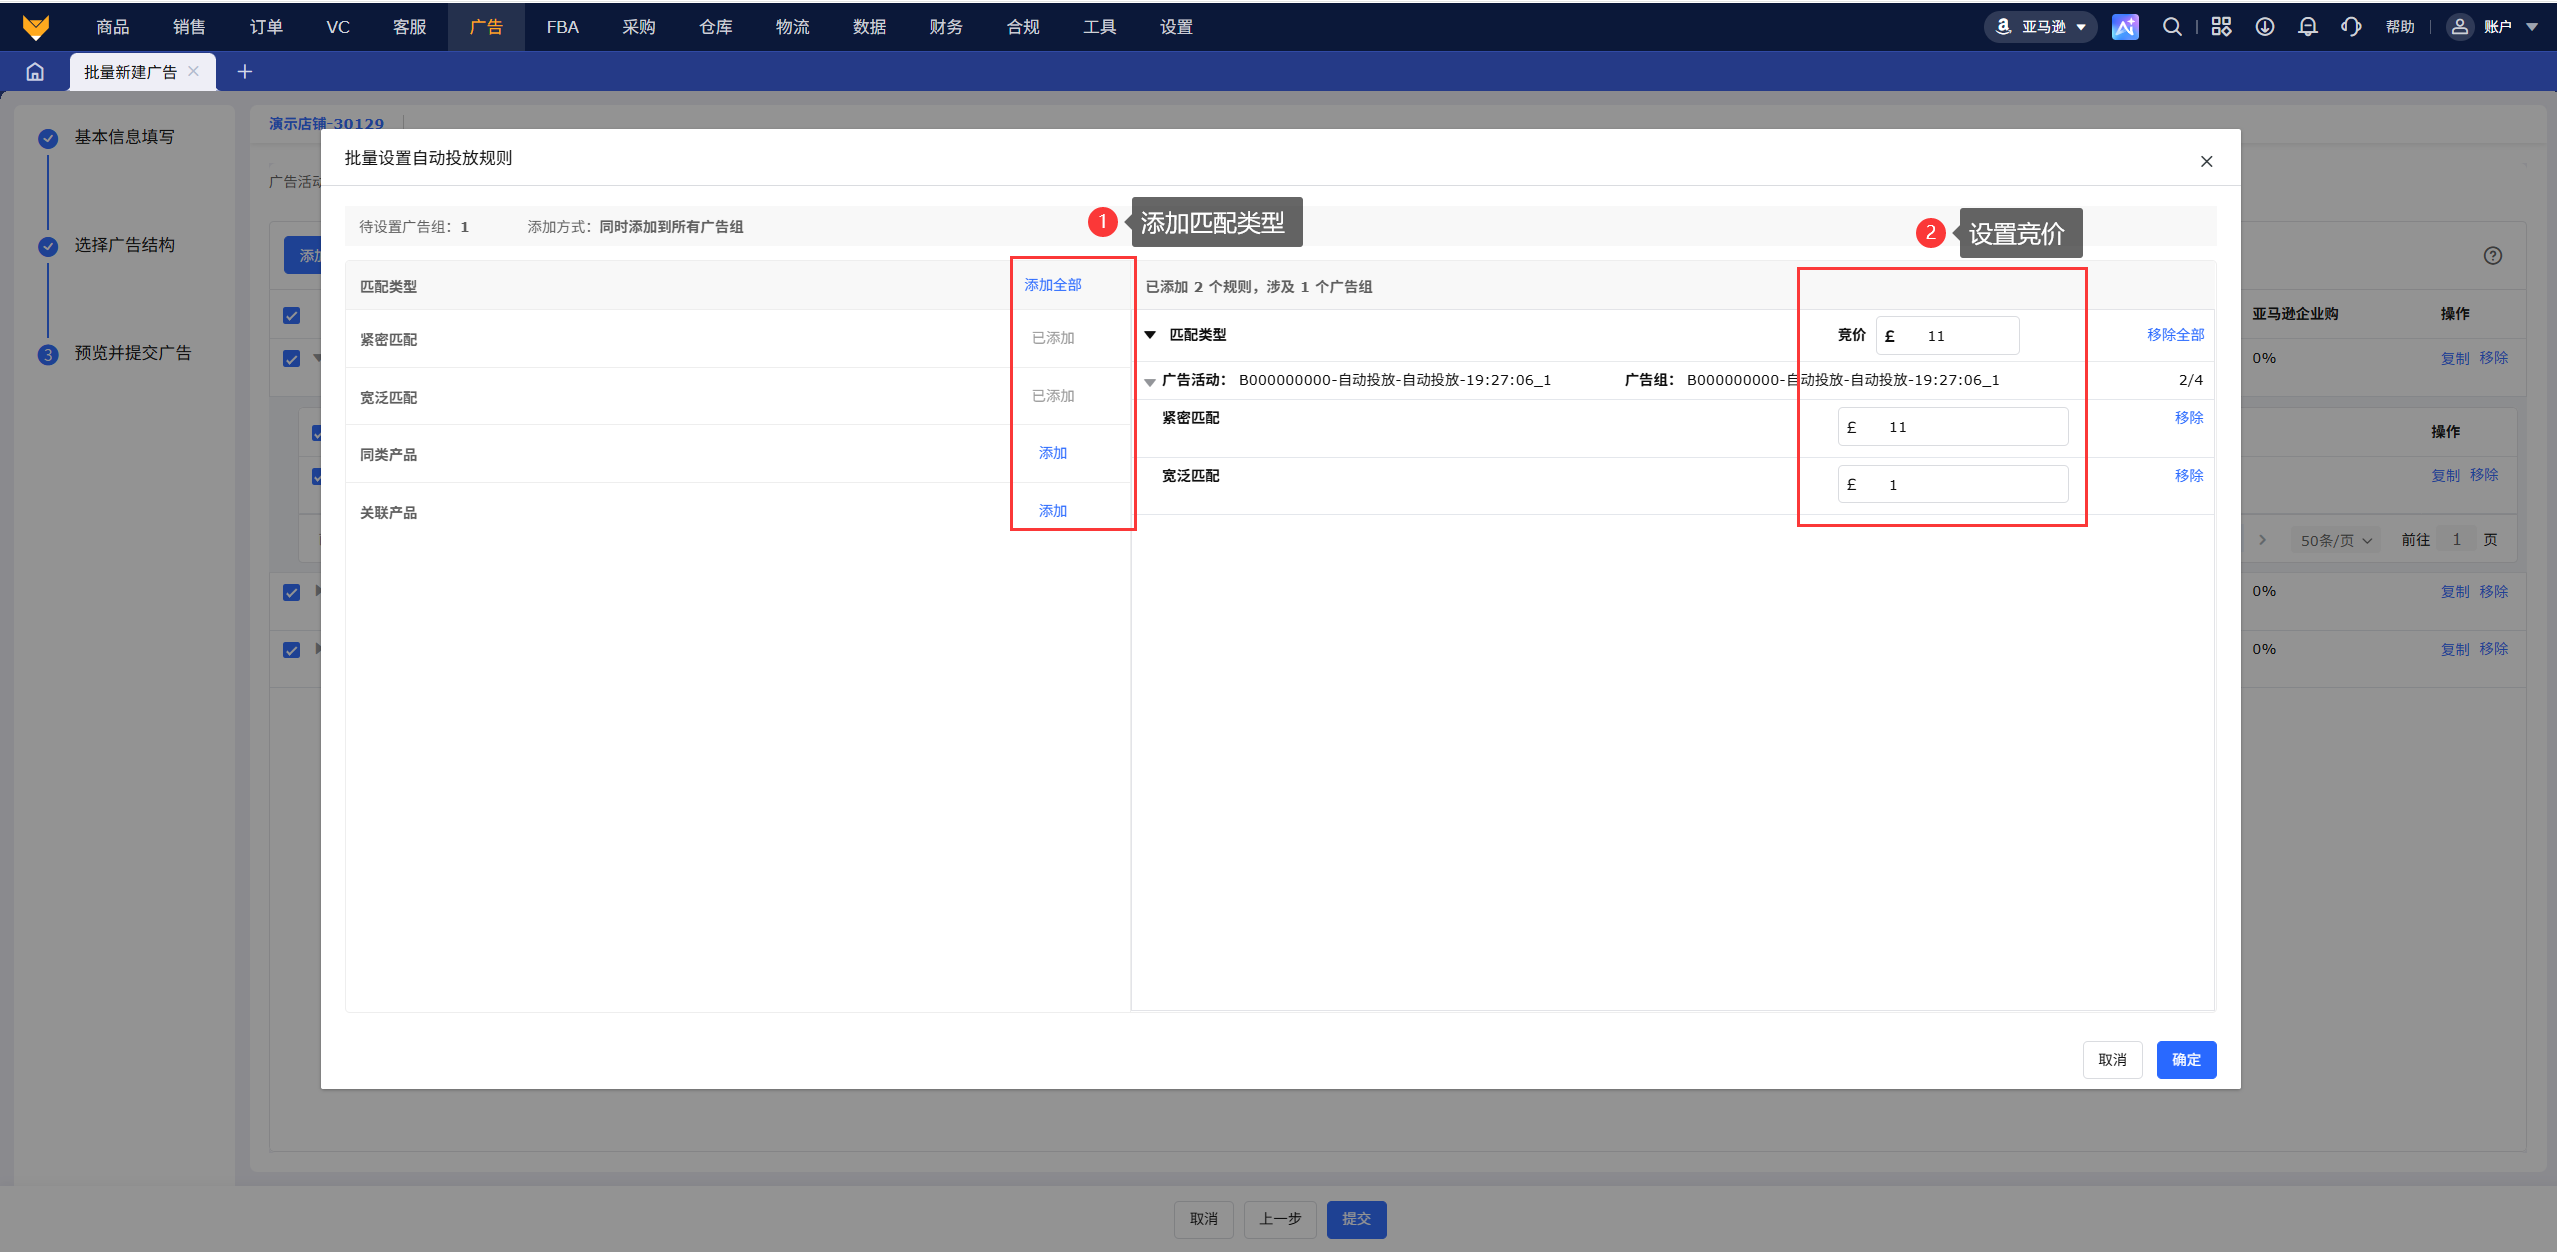
Task: Click 移除全部 to remove all rules
Action: [2175, 335]
